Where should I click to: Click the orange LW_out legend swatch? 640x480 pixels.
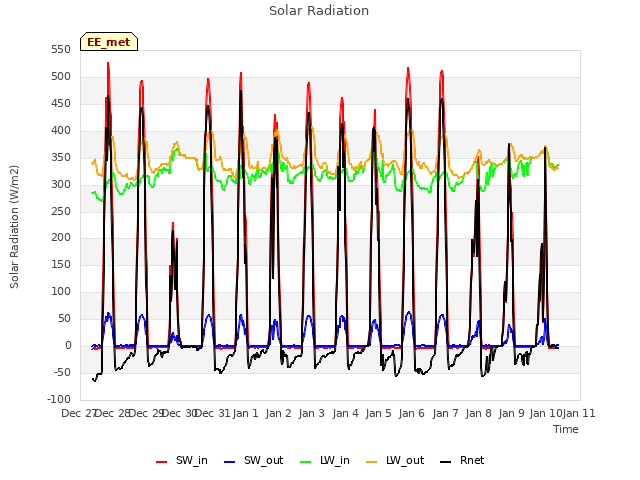[372, 462]
